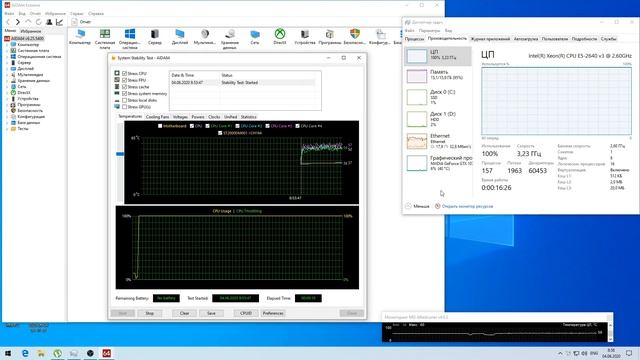Expand the Компьютер tree node

click(7, 44)
